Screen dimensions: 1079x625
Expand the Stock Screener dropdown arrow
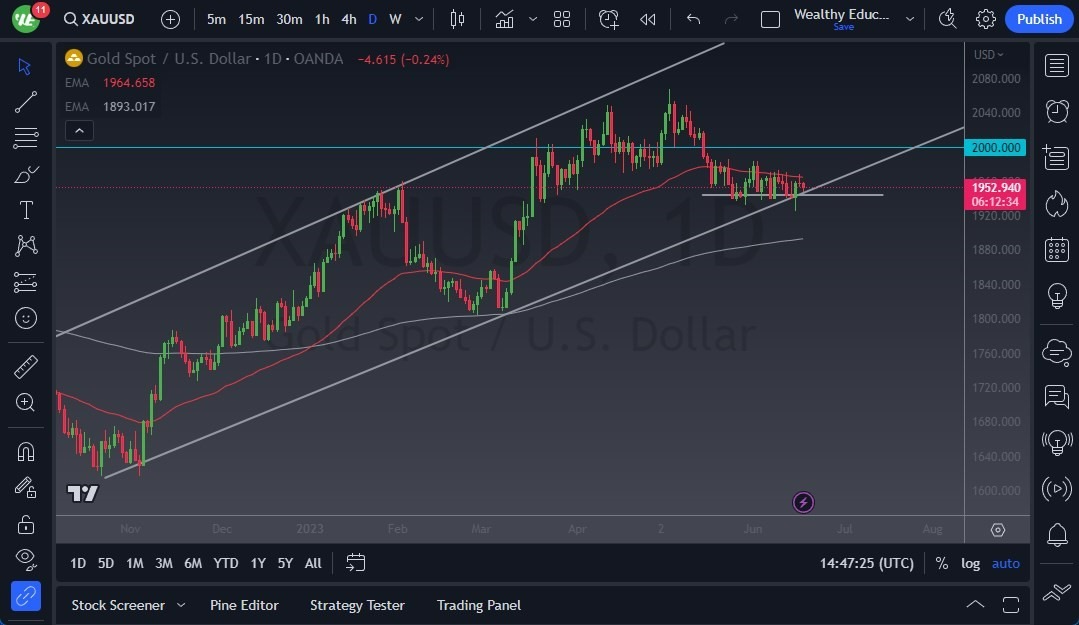(181, 605)
